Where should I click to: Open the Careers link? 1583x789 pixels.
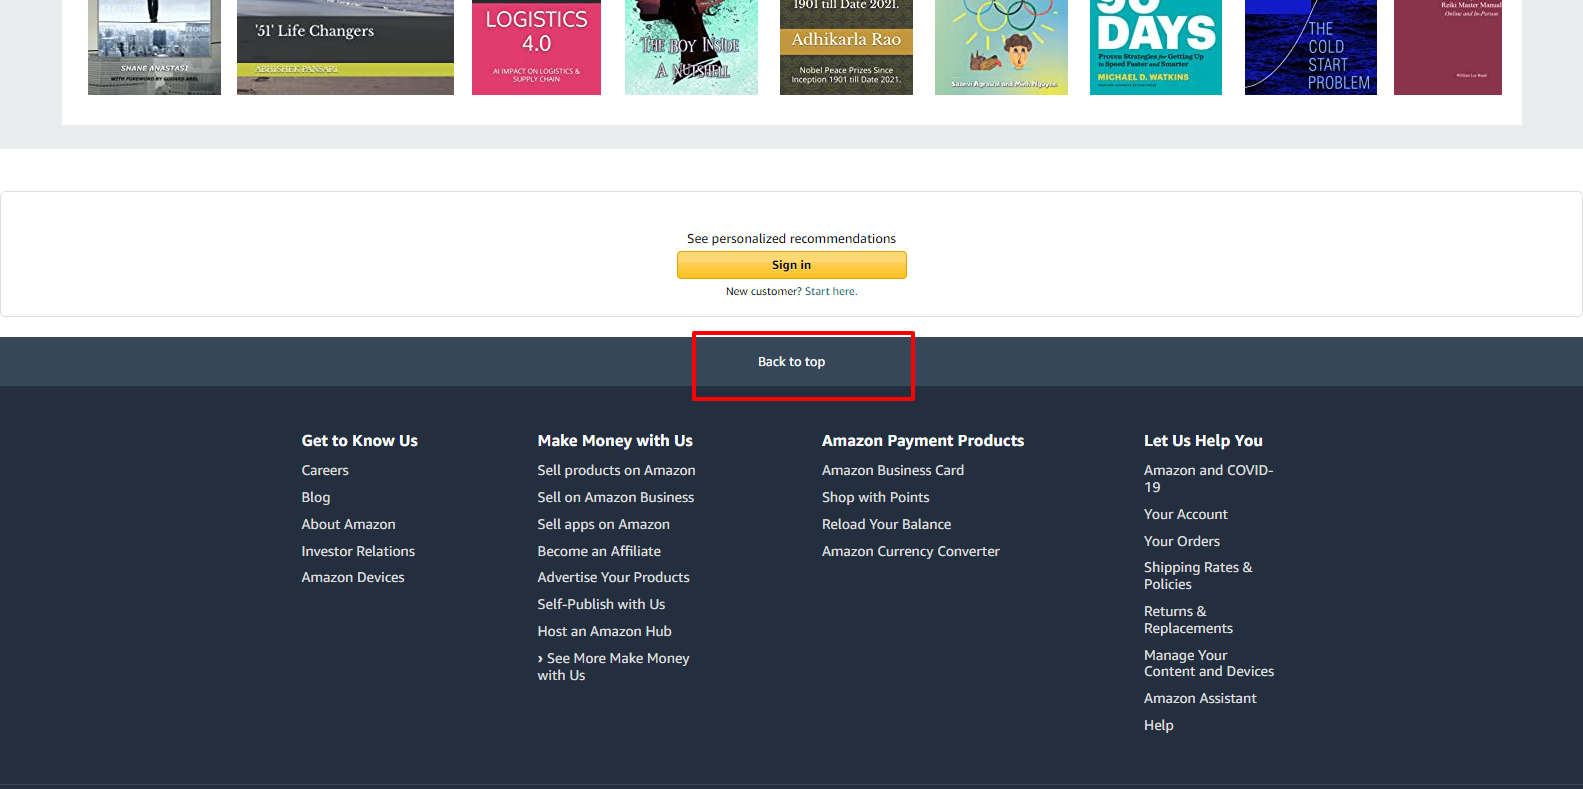325,470
